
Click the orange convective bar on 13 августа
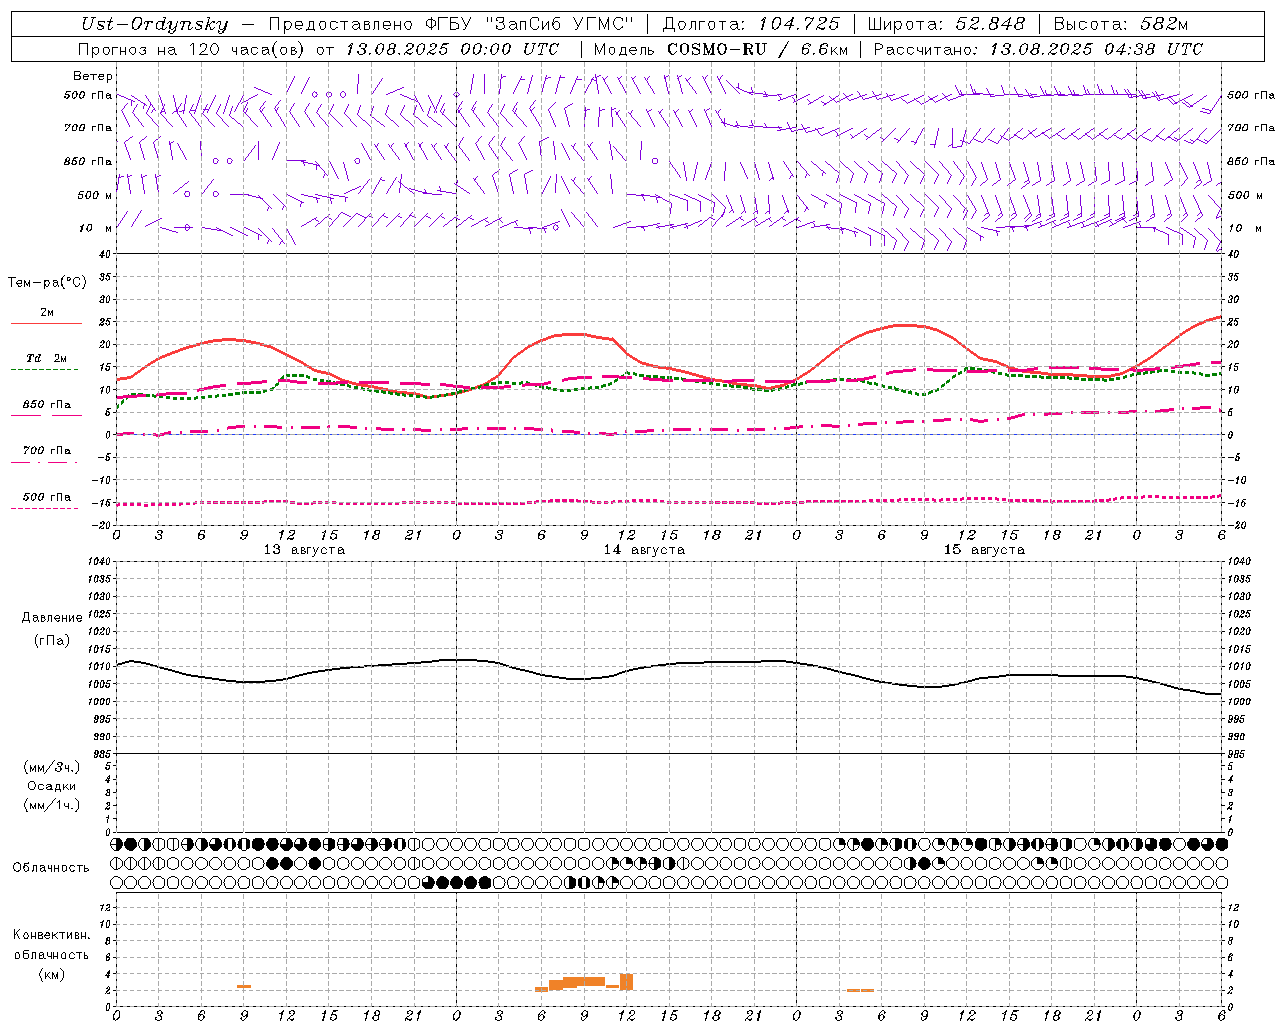[244, 987]
